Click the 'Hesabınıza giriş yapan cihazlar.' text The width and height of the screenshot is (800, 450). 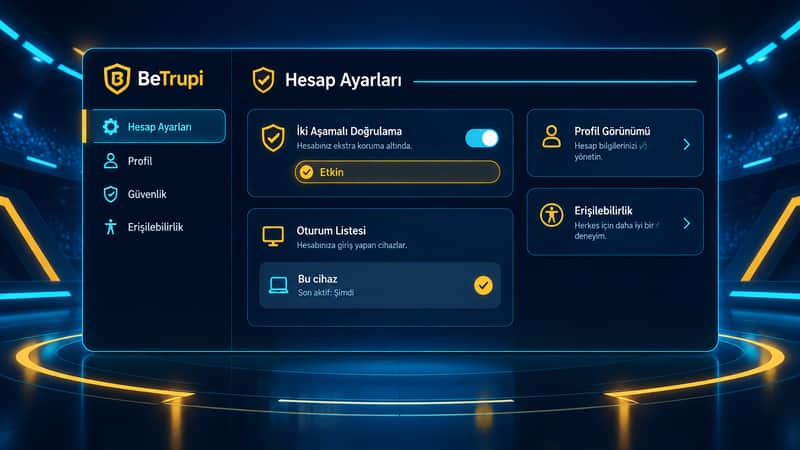[x=352, y=245]
